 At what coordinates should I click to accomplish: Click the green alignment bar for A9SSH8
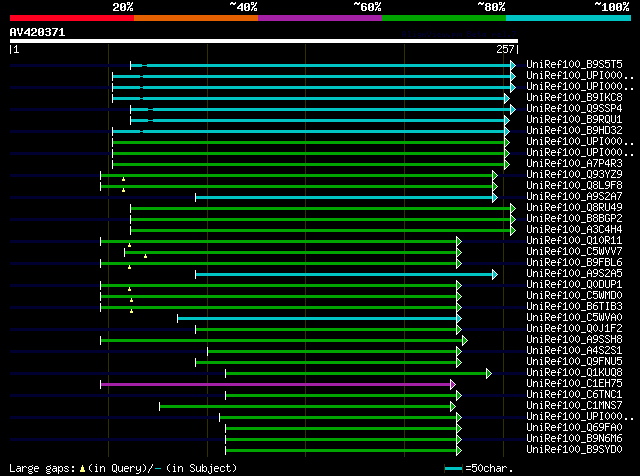point(282,340)
